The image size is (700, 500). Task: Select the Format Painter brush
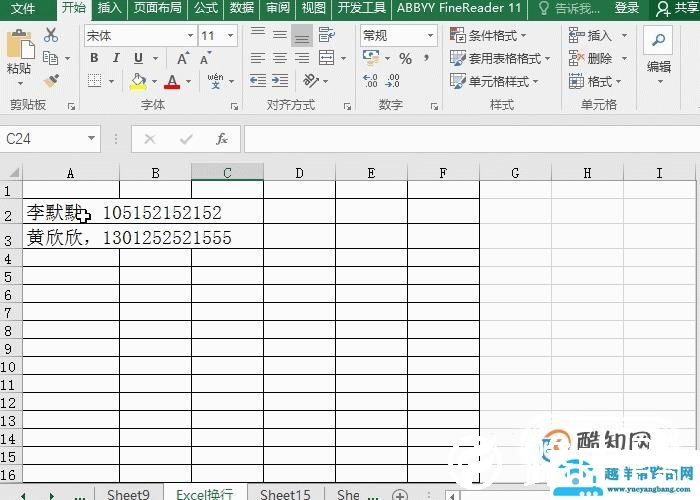[x=51, y=81]
